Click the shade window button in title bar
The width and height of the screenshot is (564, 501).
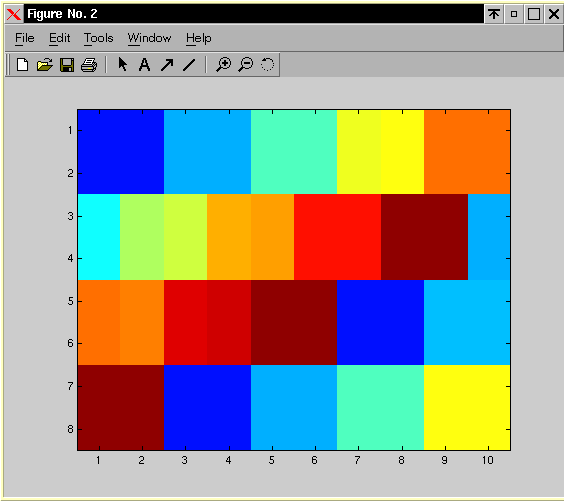tap(494, 14)
